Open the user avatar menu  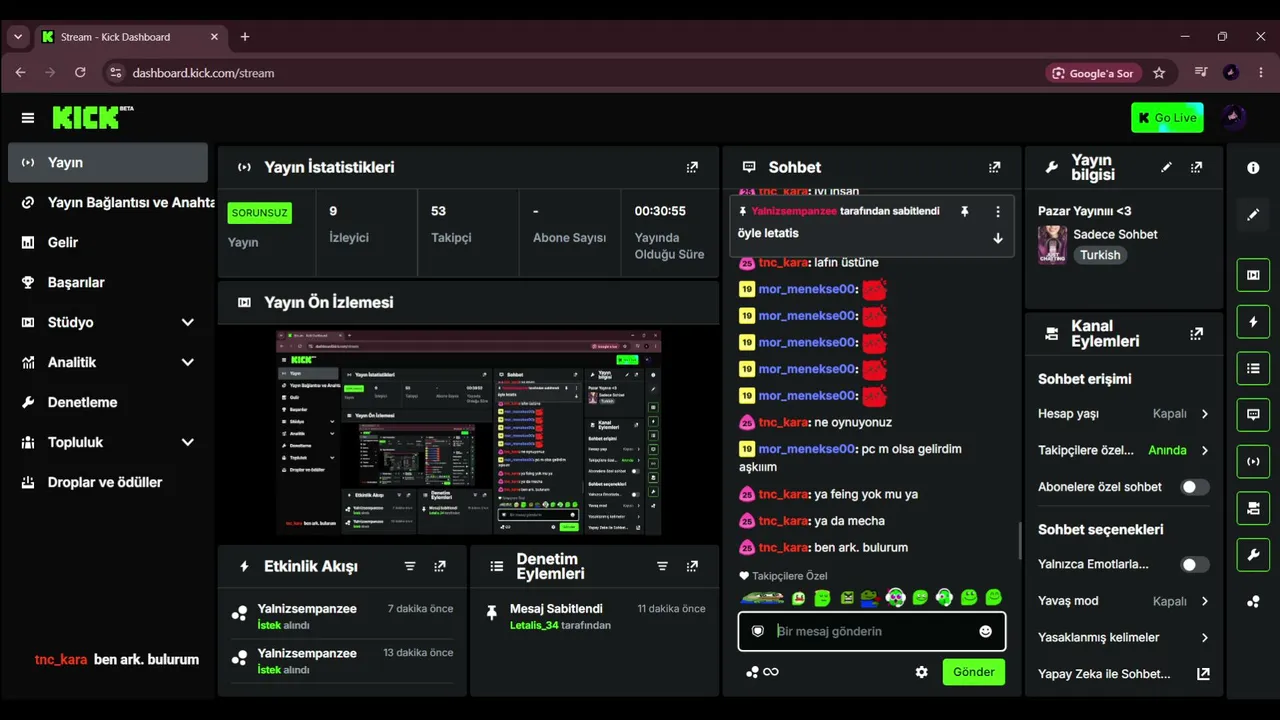pos(1234,117)
